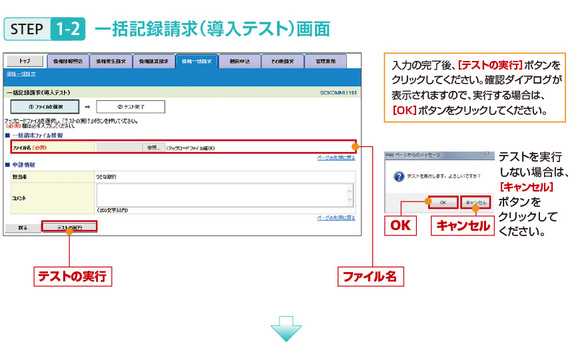Open the その他請求 tab
The image size is (580, 364).
283,61
